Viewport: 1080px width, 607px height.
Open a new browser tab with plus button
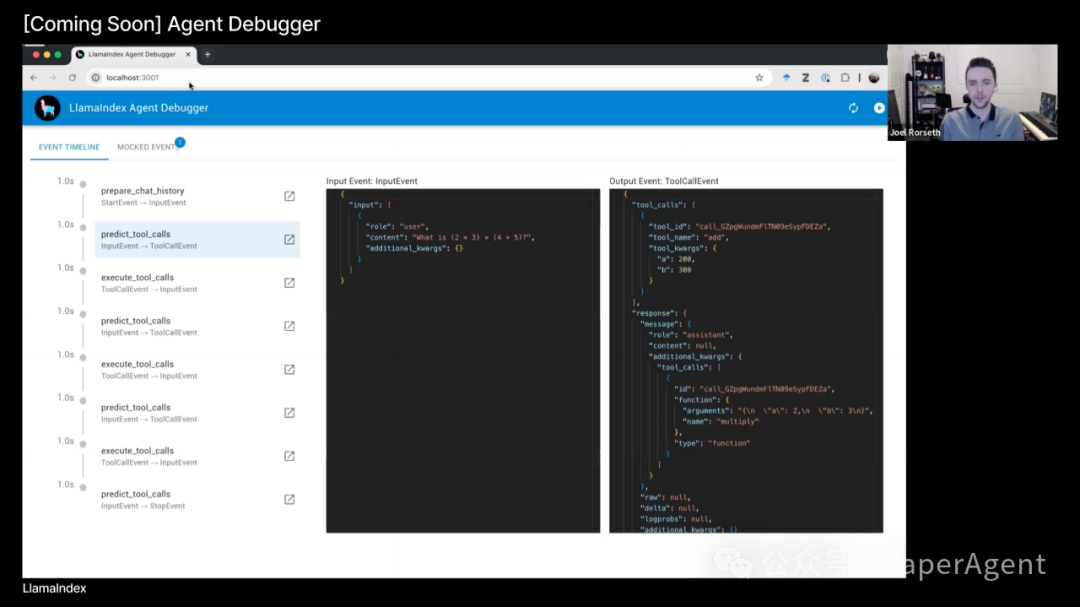(208, 54)
